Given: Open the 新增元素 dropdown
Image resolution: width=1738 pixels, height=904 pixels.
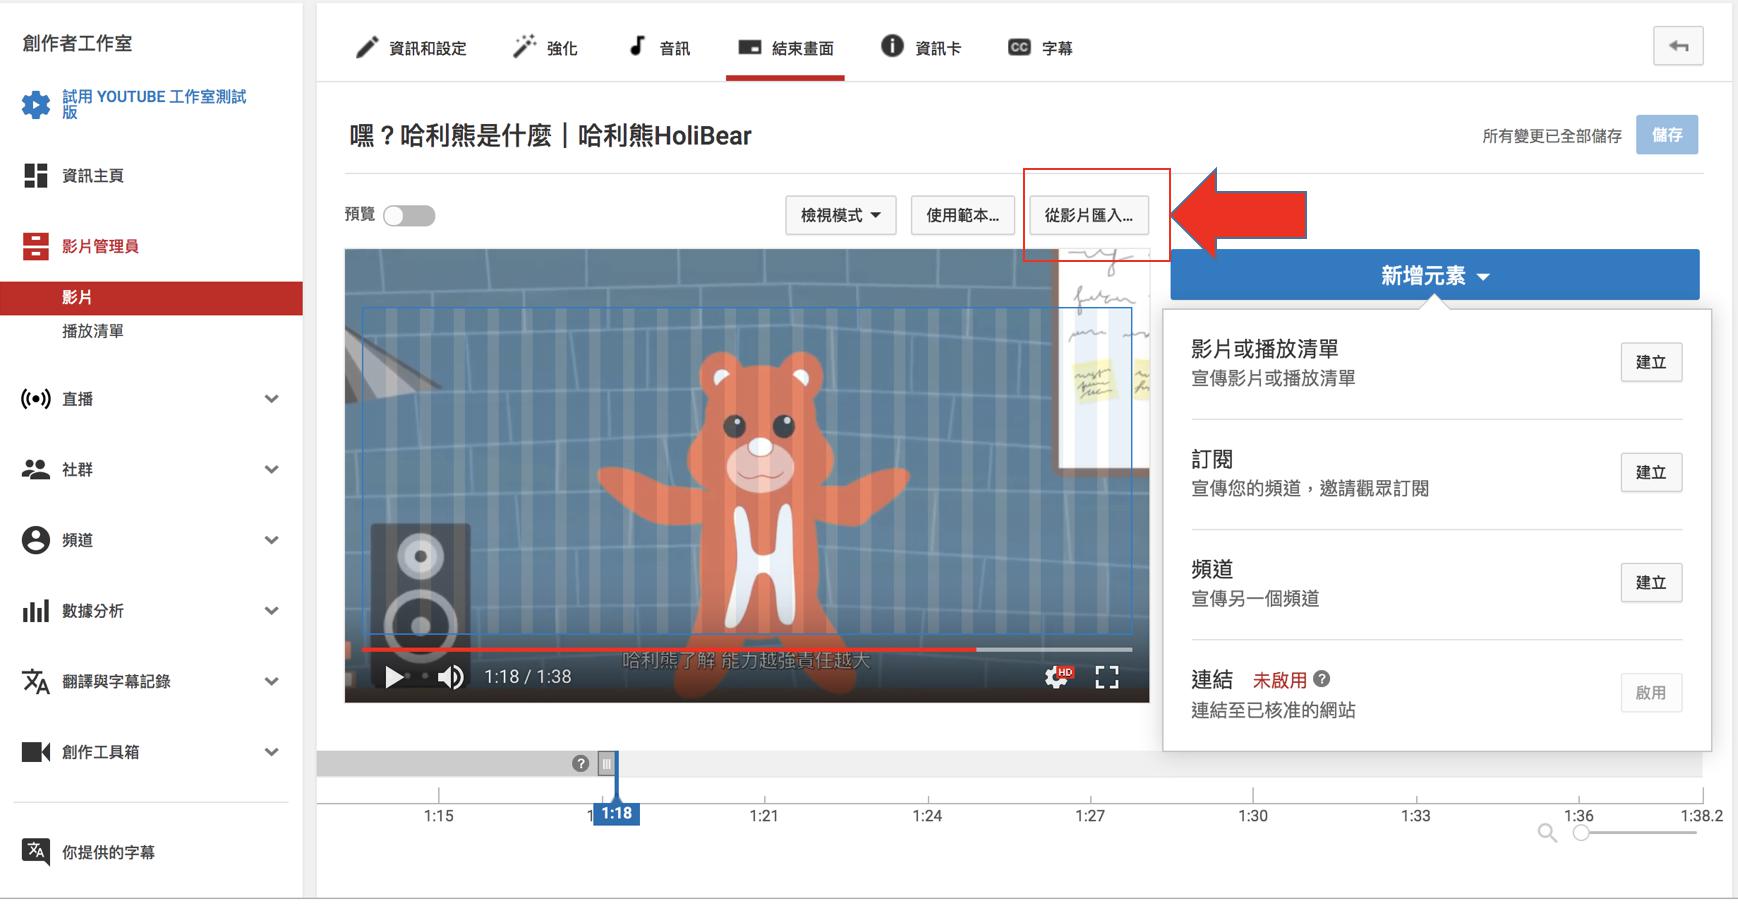Looking at the screenshot, I should [1435, 275].
